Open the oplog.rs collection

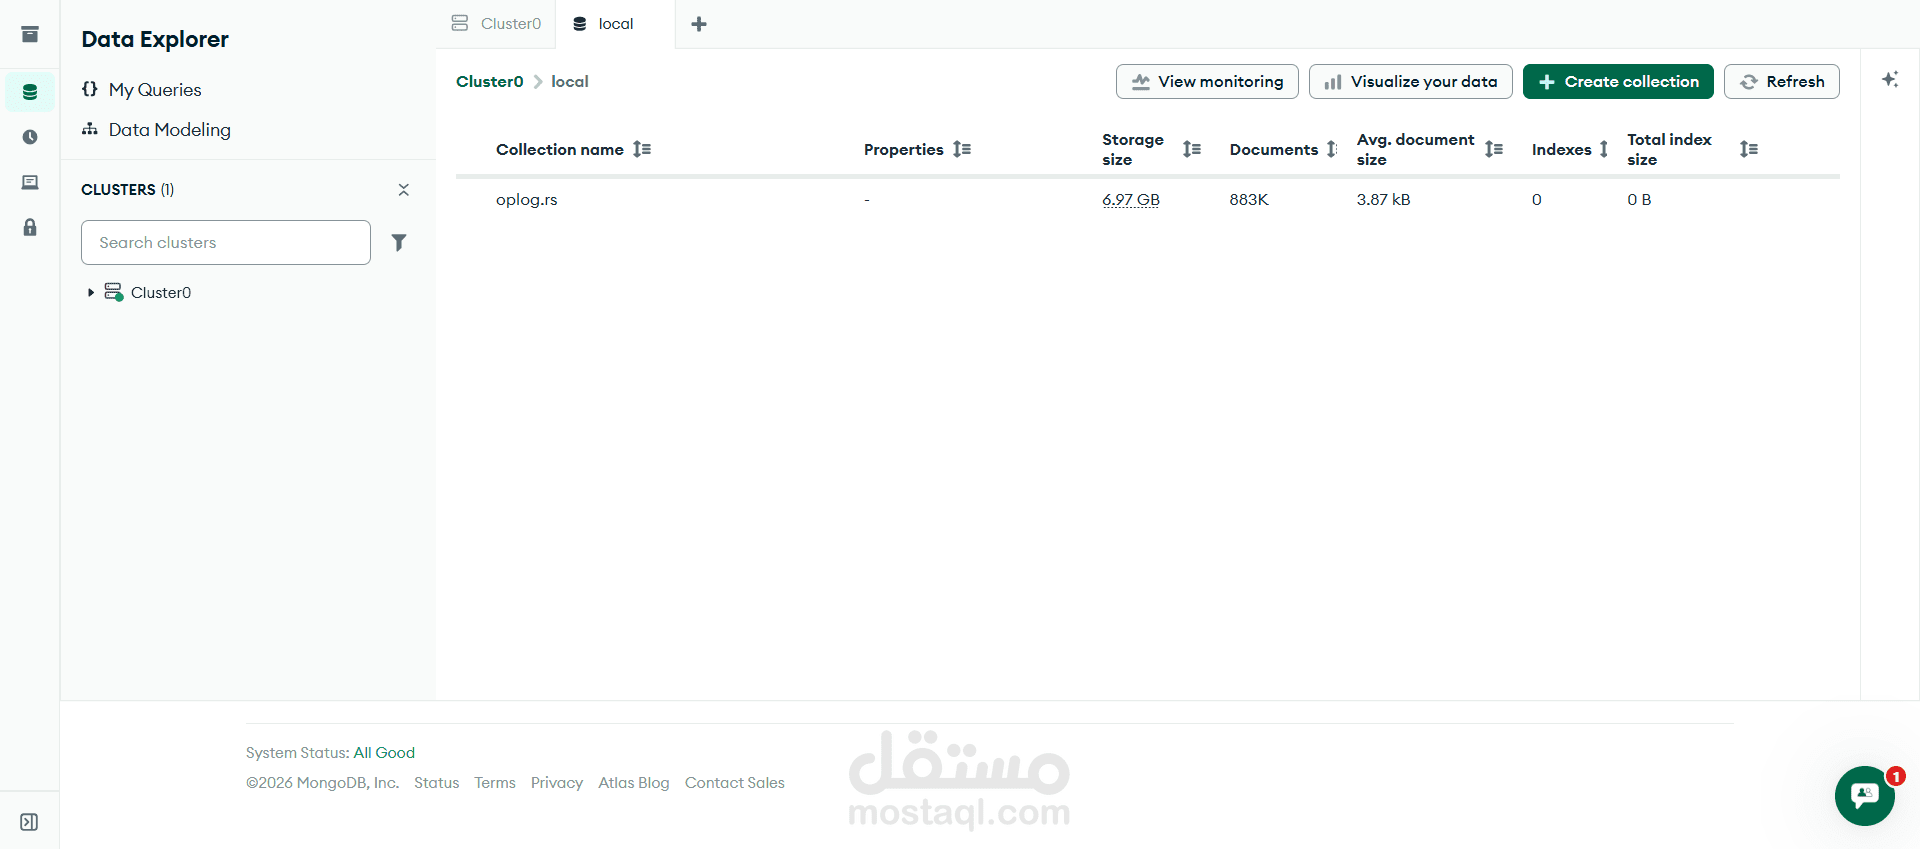(x=527, y=200)
